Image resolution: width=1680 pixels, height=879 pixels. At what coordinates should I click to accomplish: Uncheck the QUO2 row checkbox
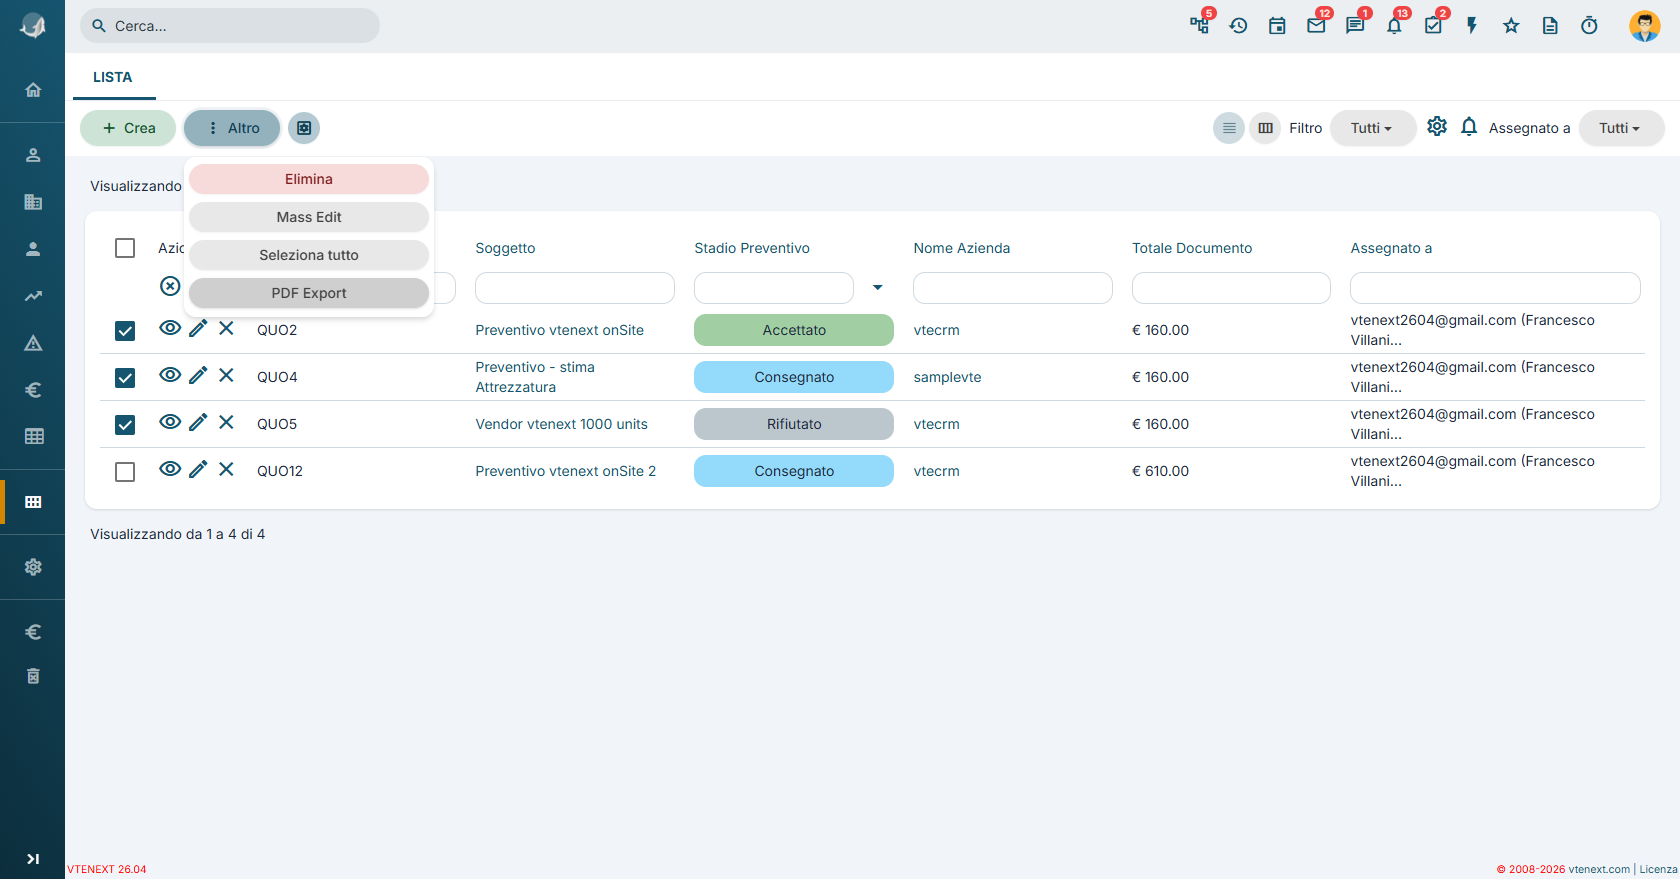point(125,331)
